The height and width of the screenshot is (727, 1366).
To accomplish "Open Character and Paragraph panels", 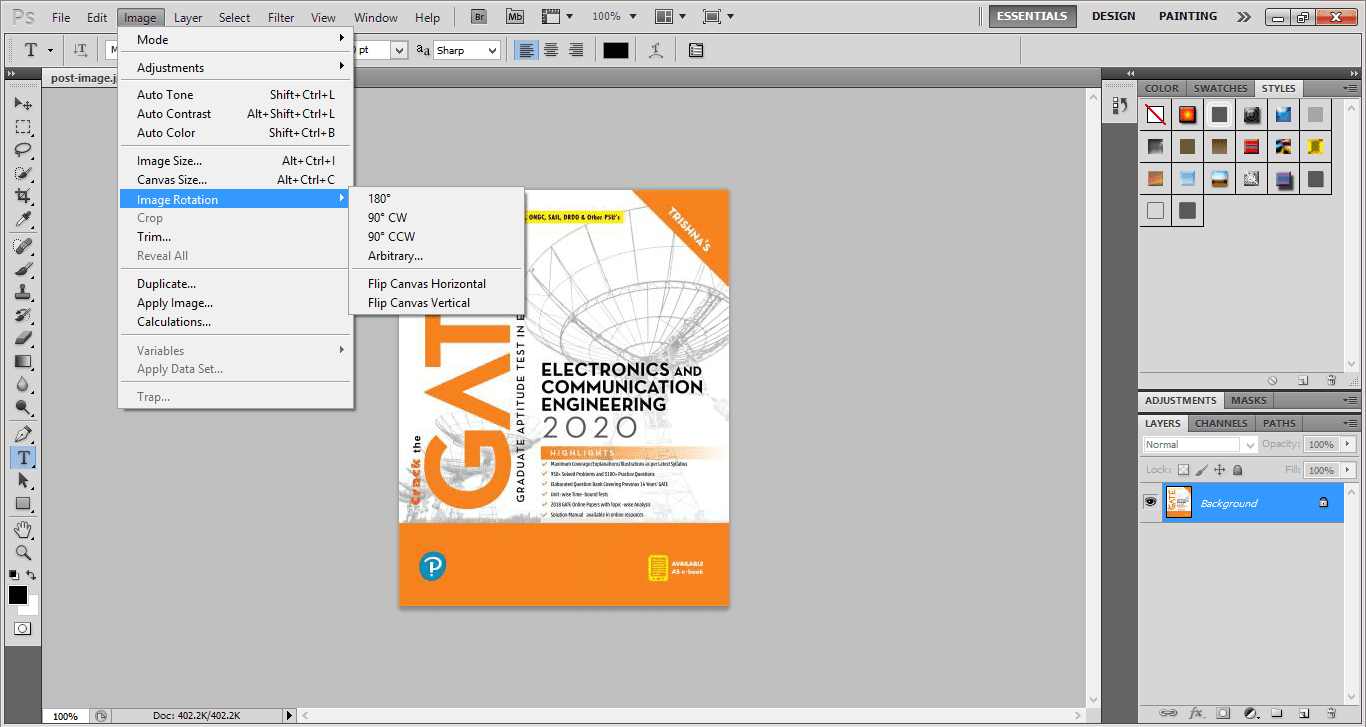I will [696, 50].
